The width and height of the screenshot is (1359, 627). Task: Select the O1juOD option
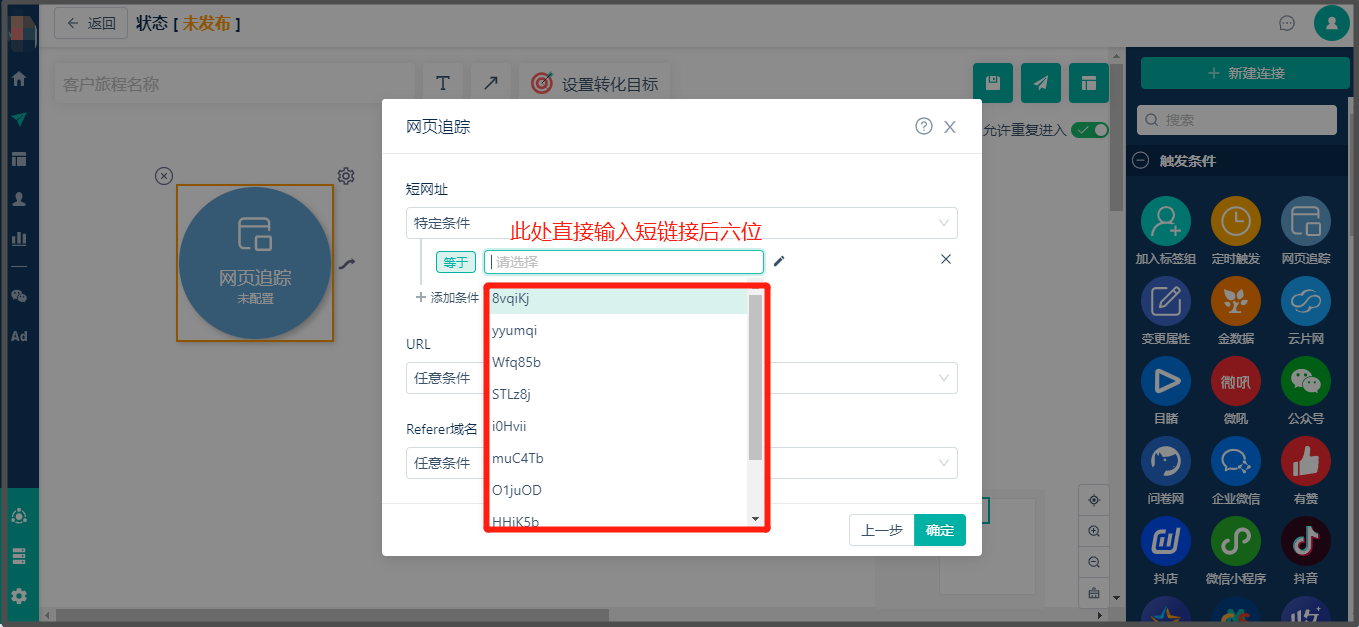[618, 490]
